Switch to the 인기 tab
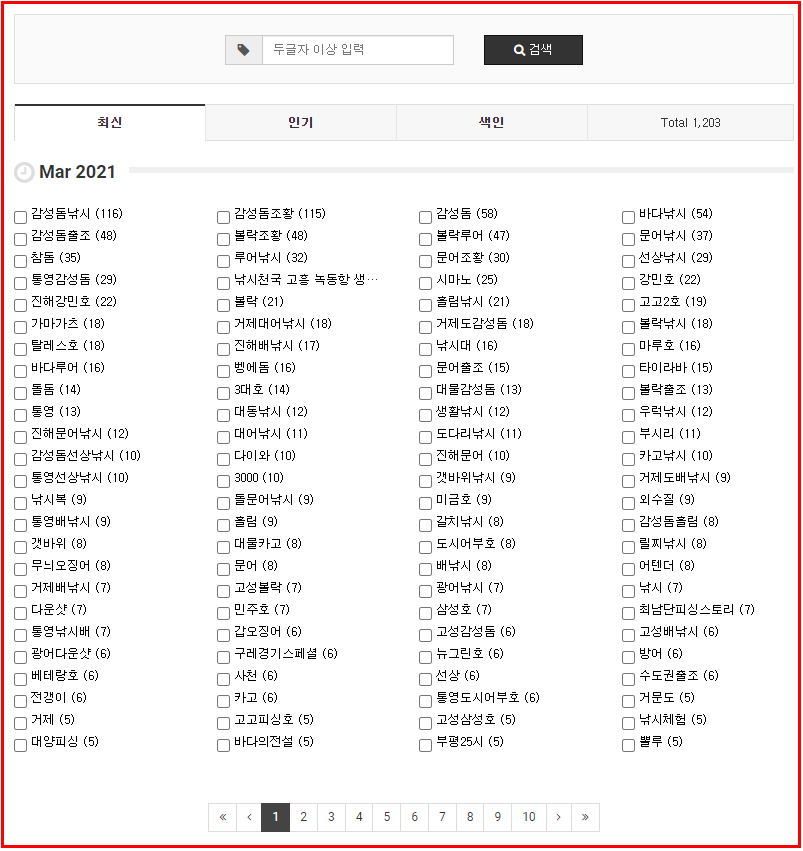Screen dimensions: 803x851 (x=300, y=123)
